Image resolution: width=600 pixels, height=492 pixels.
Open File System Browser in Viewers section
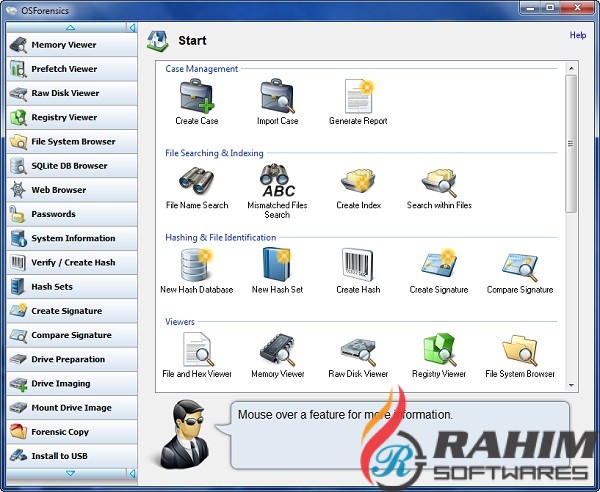pyautogui.click(x=520, y=355)
